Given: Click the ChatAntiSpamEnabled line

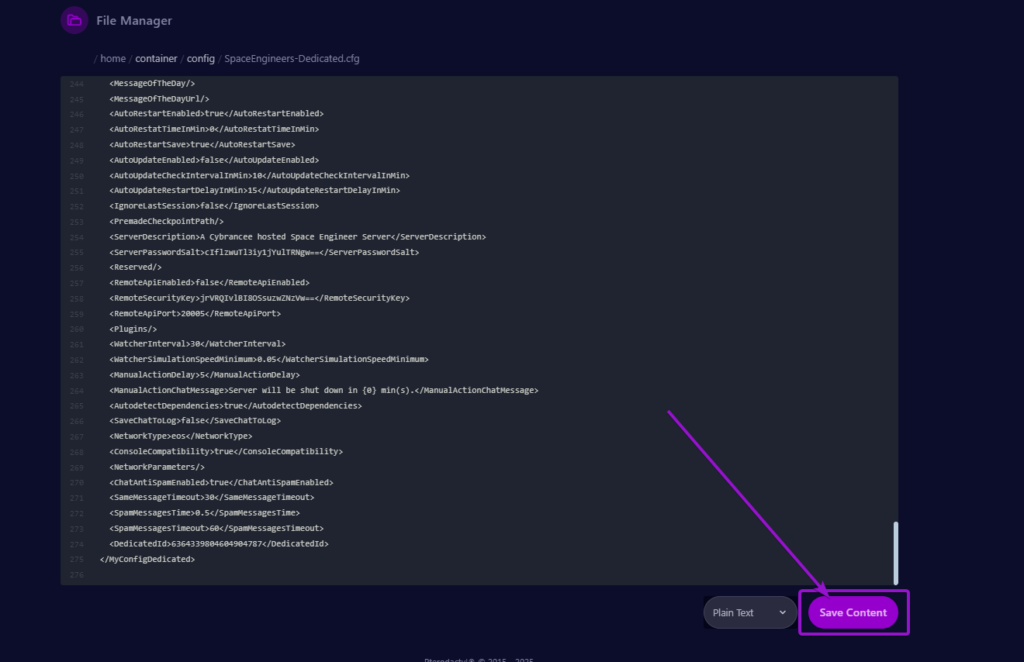Looking at the screenshot, I should click(x=221, y=482).
